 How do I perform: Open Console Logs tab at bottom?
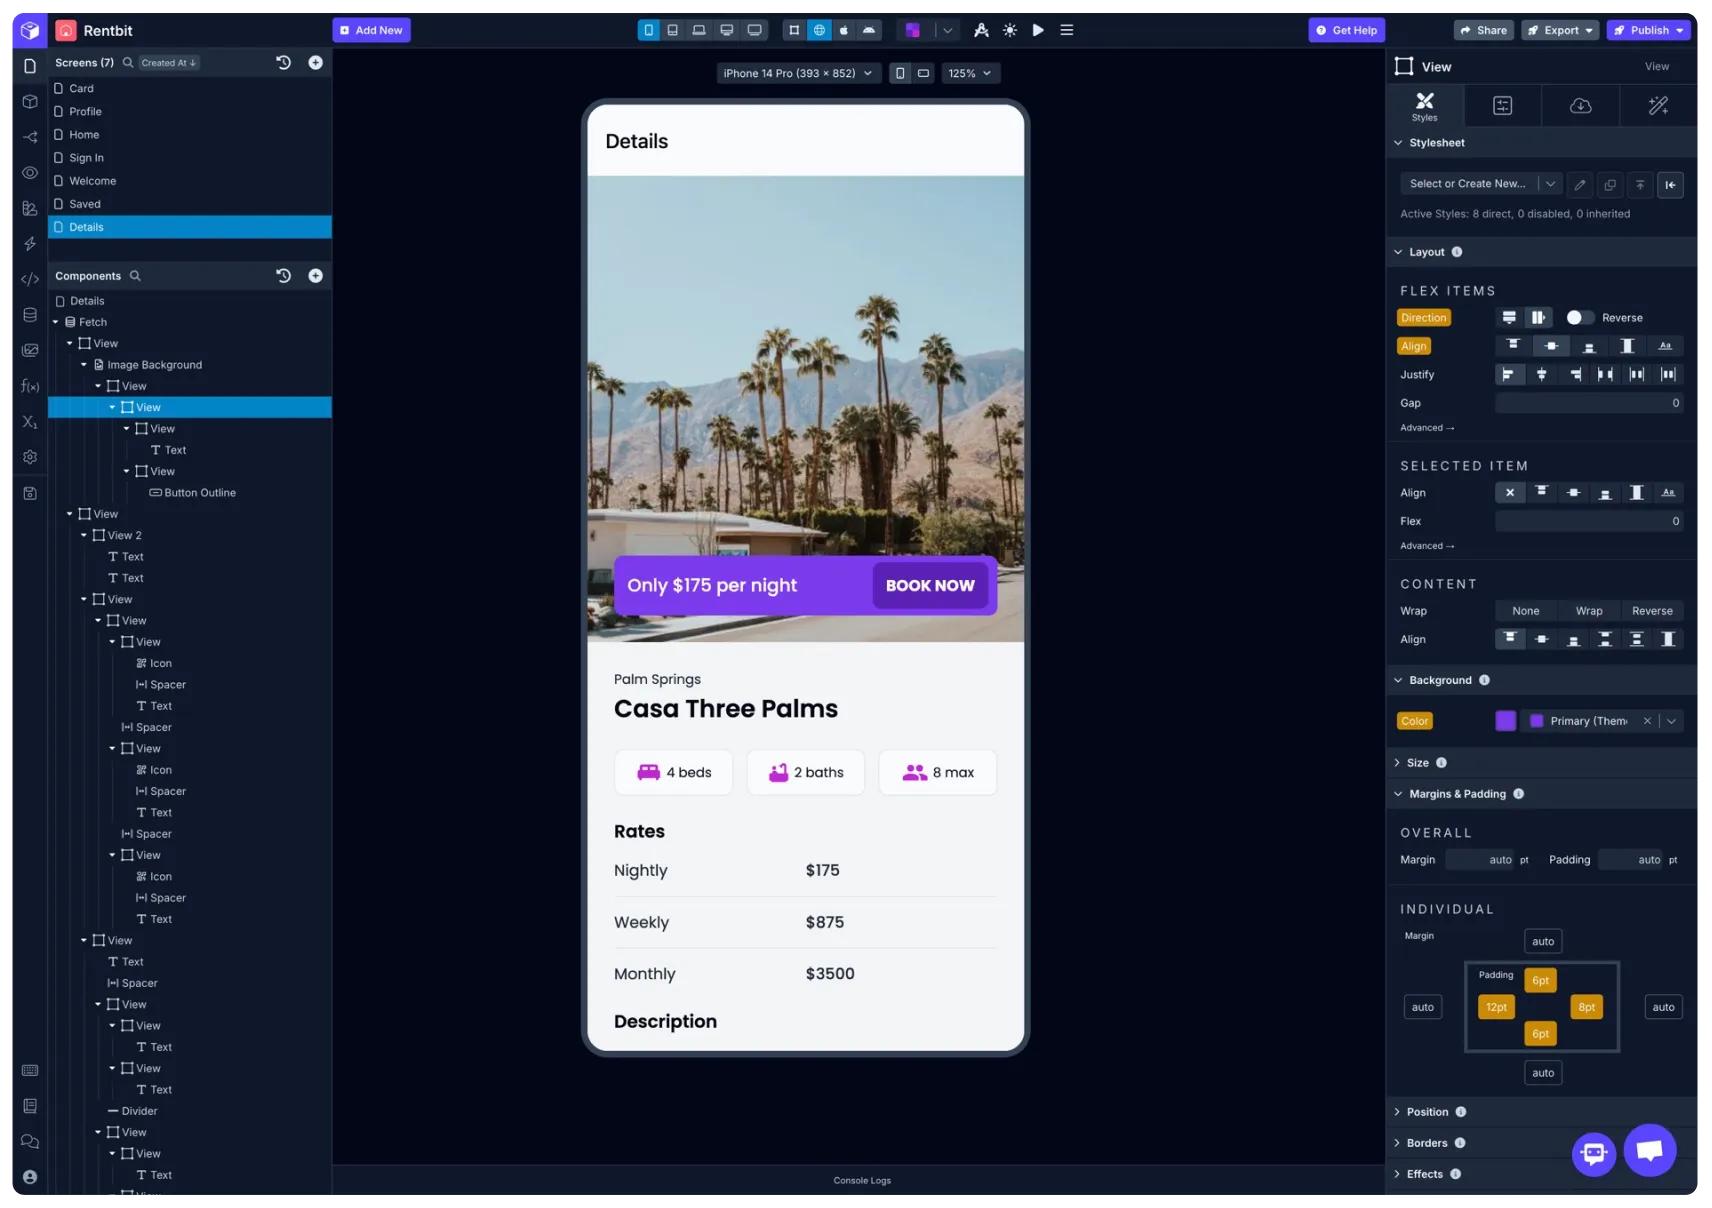(x=861, y=1180)
